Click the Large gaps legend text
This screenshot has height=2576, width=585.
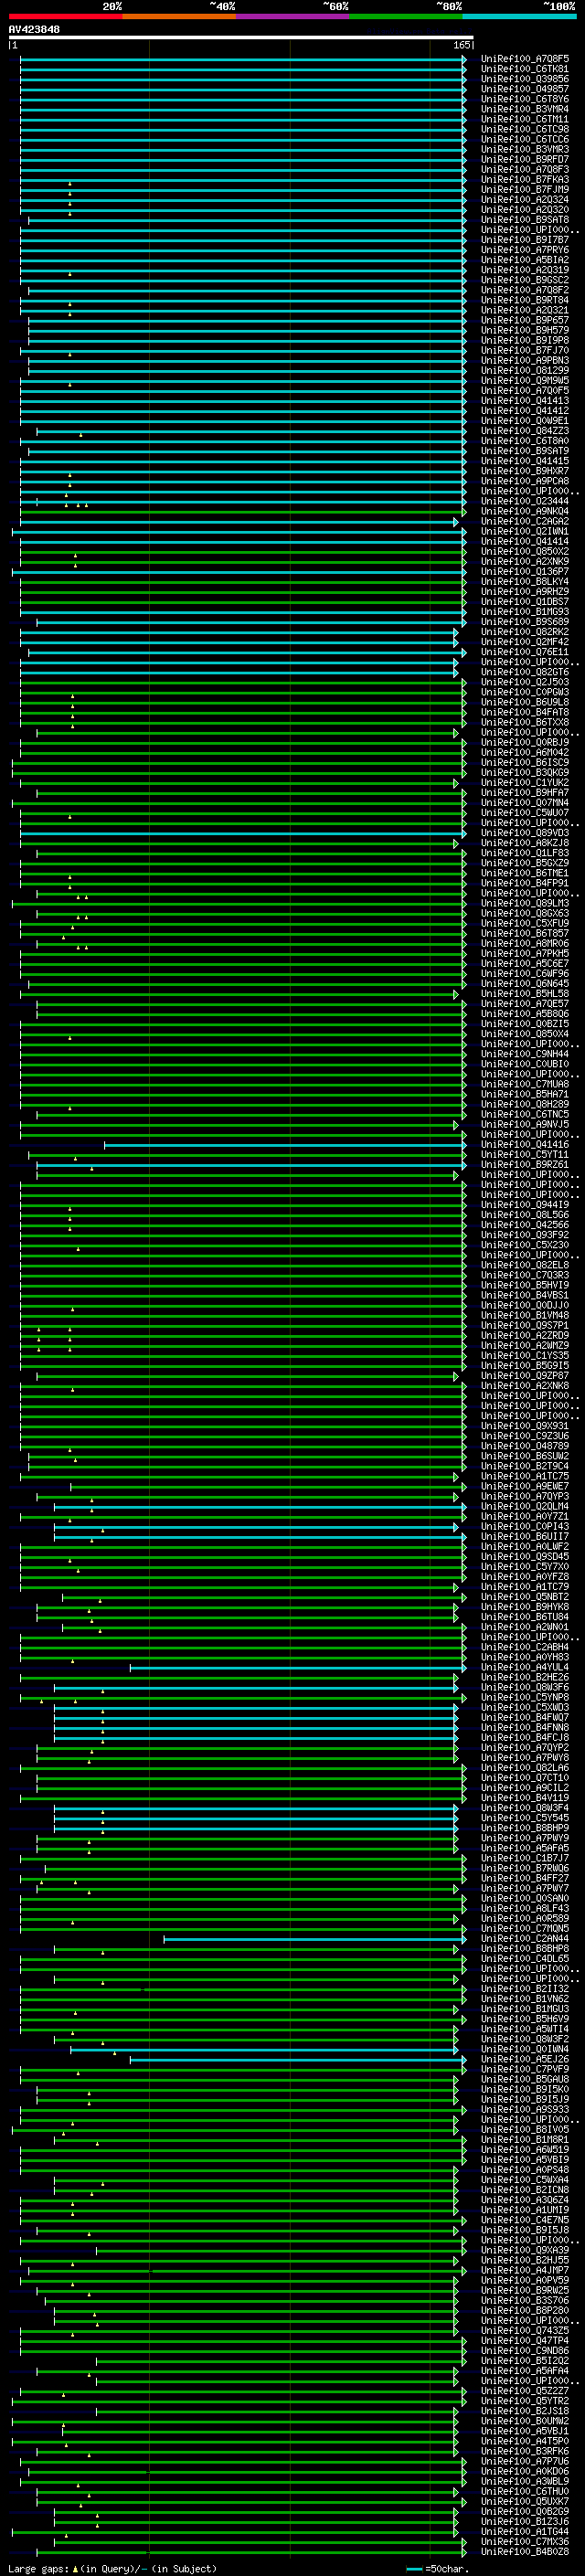[112, 2568]
